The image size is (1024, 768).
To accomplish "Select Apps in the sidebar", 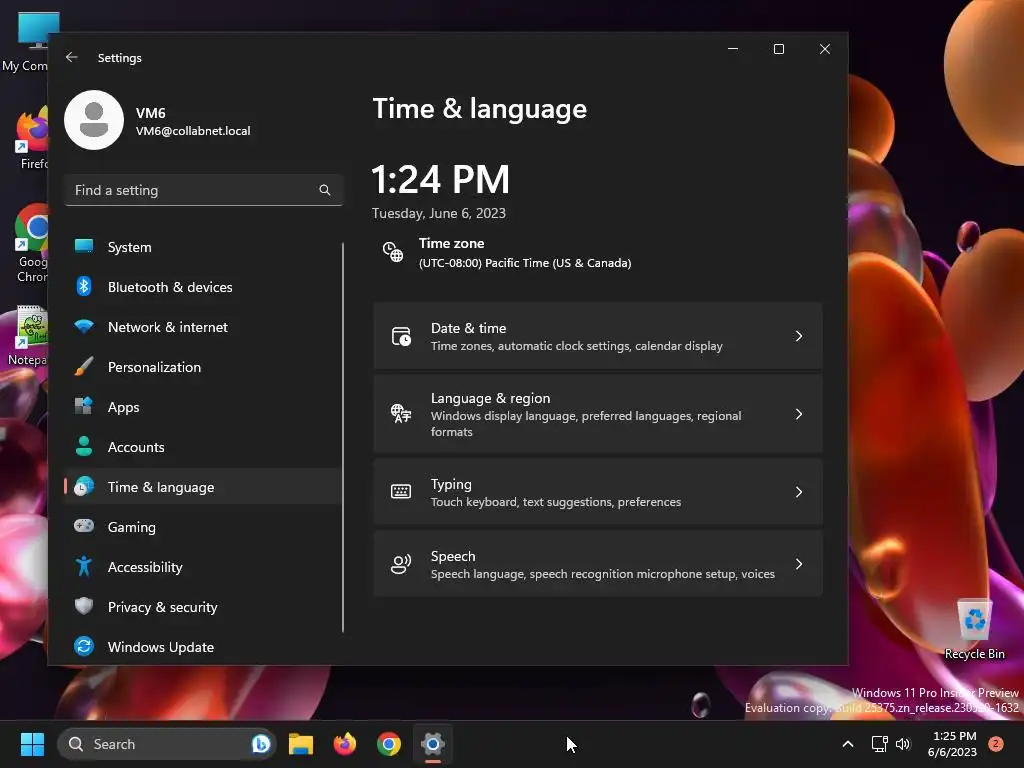I will click(x=202, y=407).
